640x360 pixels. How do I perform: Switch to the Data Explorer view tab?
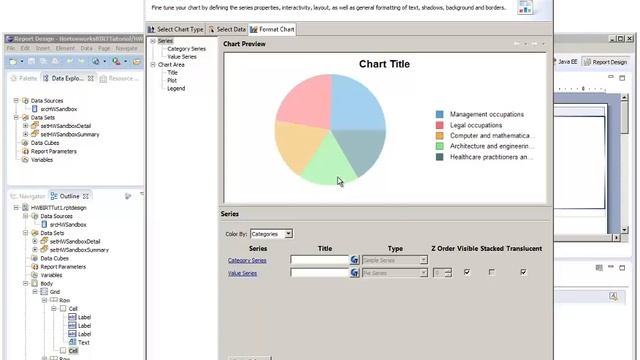tap(67, 78)
